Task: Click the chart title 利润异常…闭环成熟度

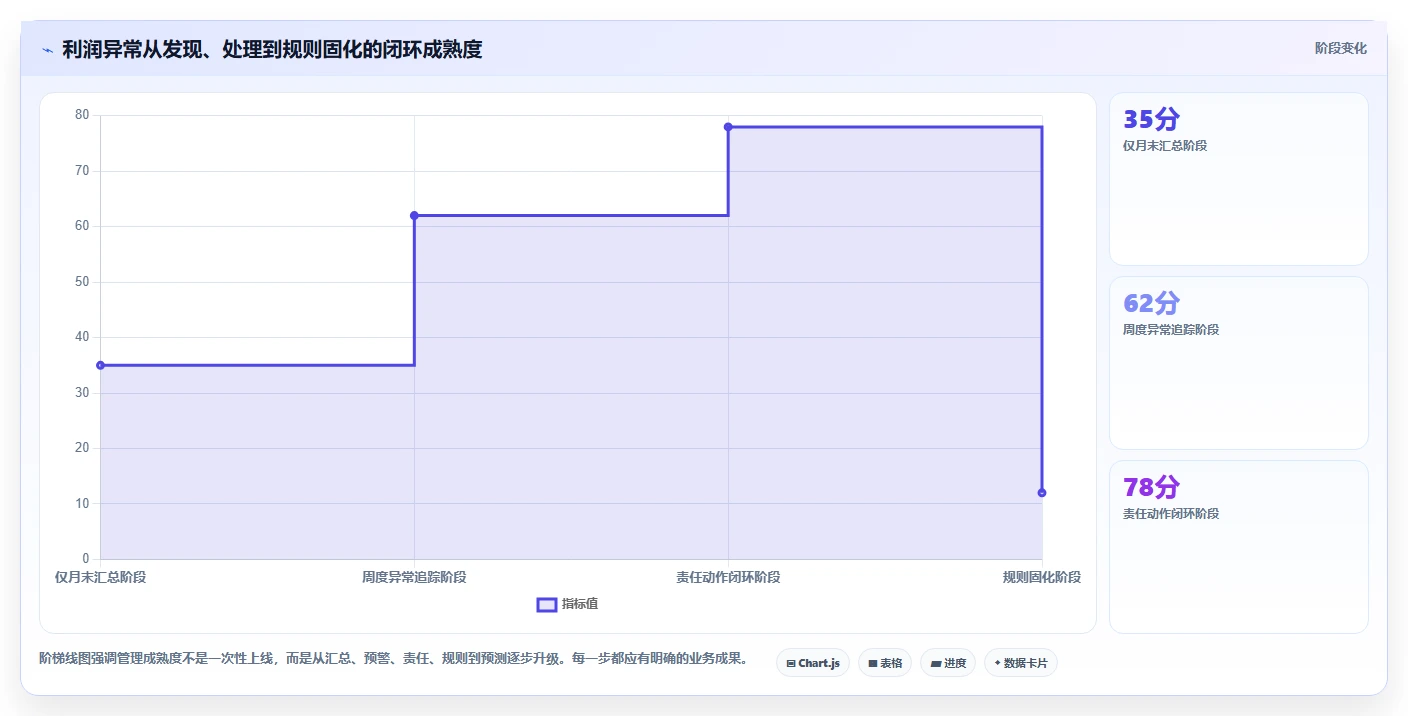Action: [x=272, y=50]
